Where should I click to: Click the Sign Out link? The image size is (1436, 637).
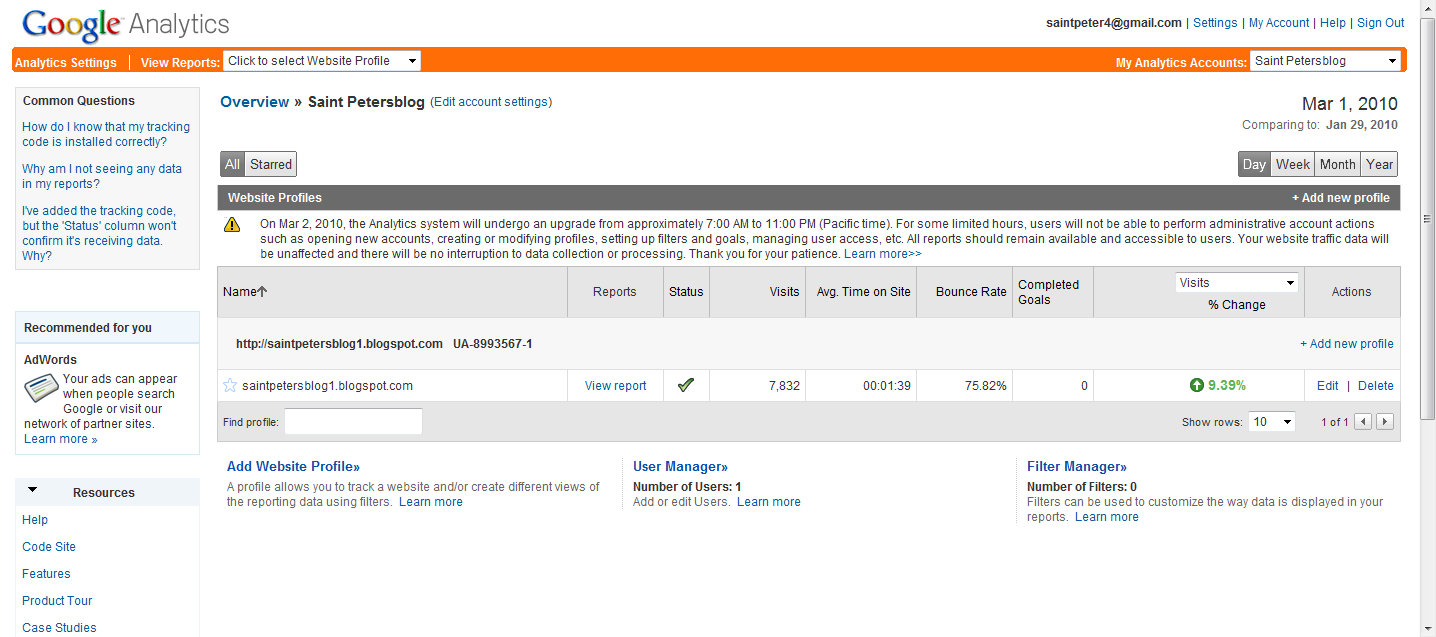(1380, 22)
